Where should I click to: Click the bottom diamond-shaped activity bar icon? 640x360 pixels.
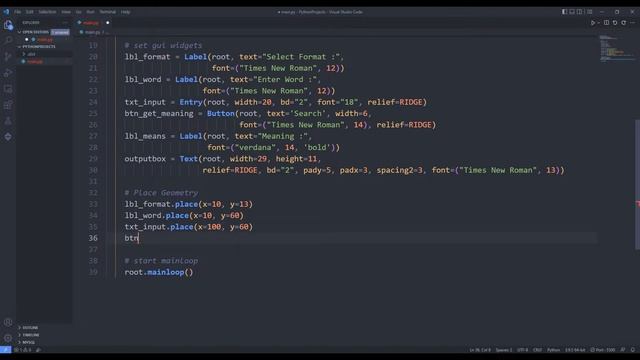click(x=8, y=136)
